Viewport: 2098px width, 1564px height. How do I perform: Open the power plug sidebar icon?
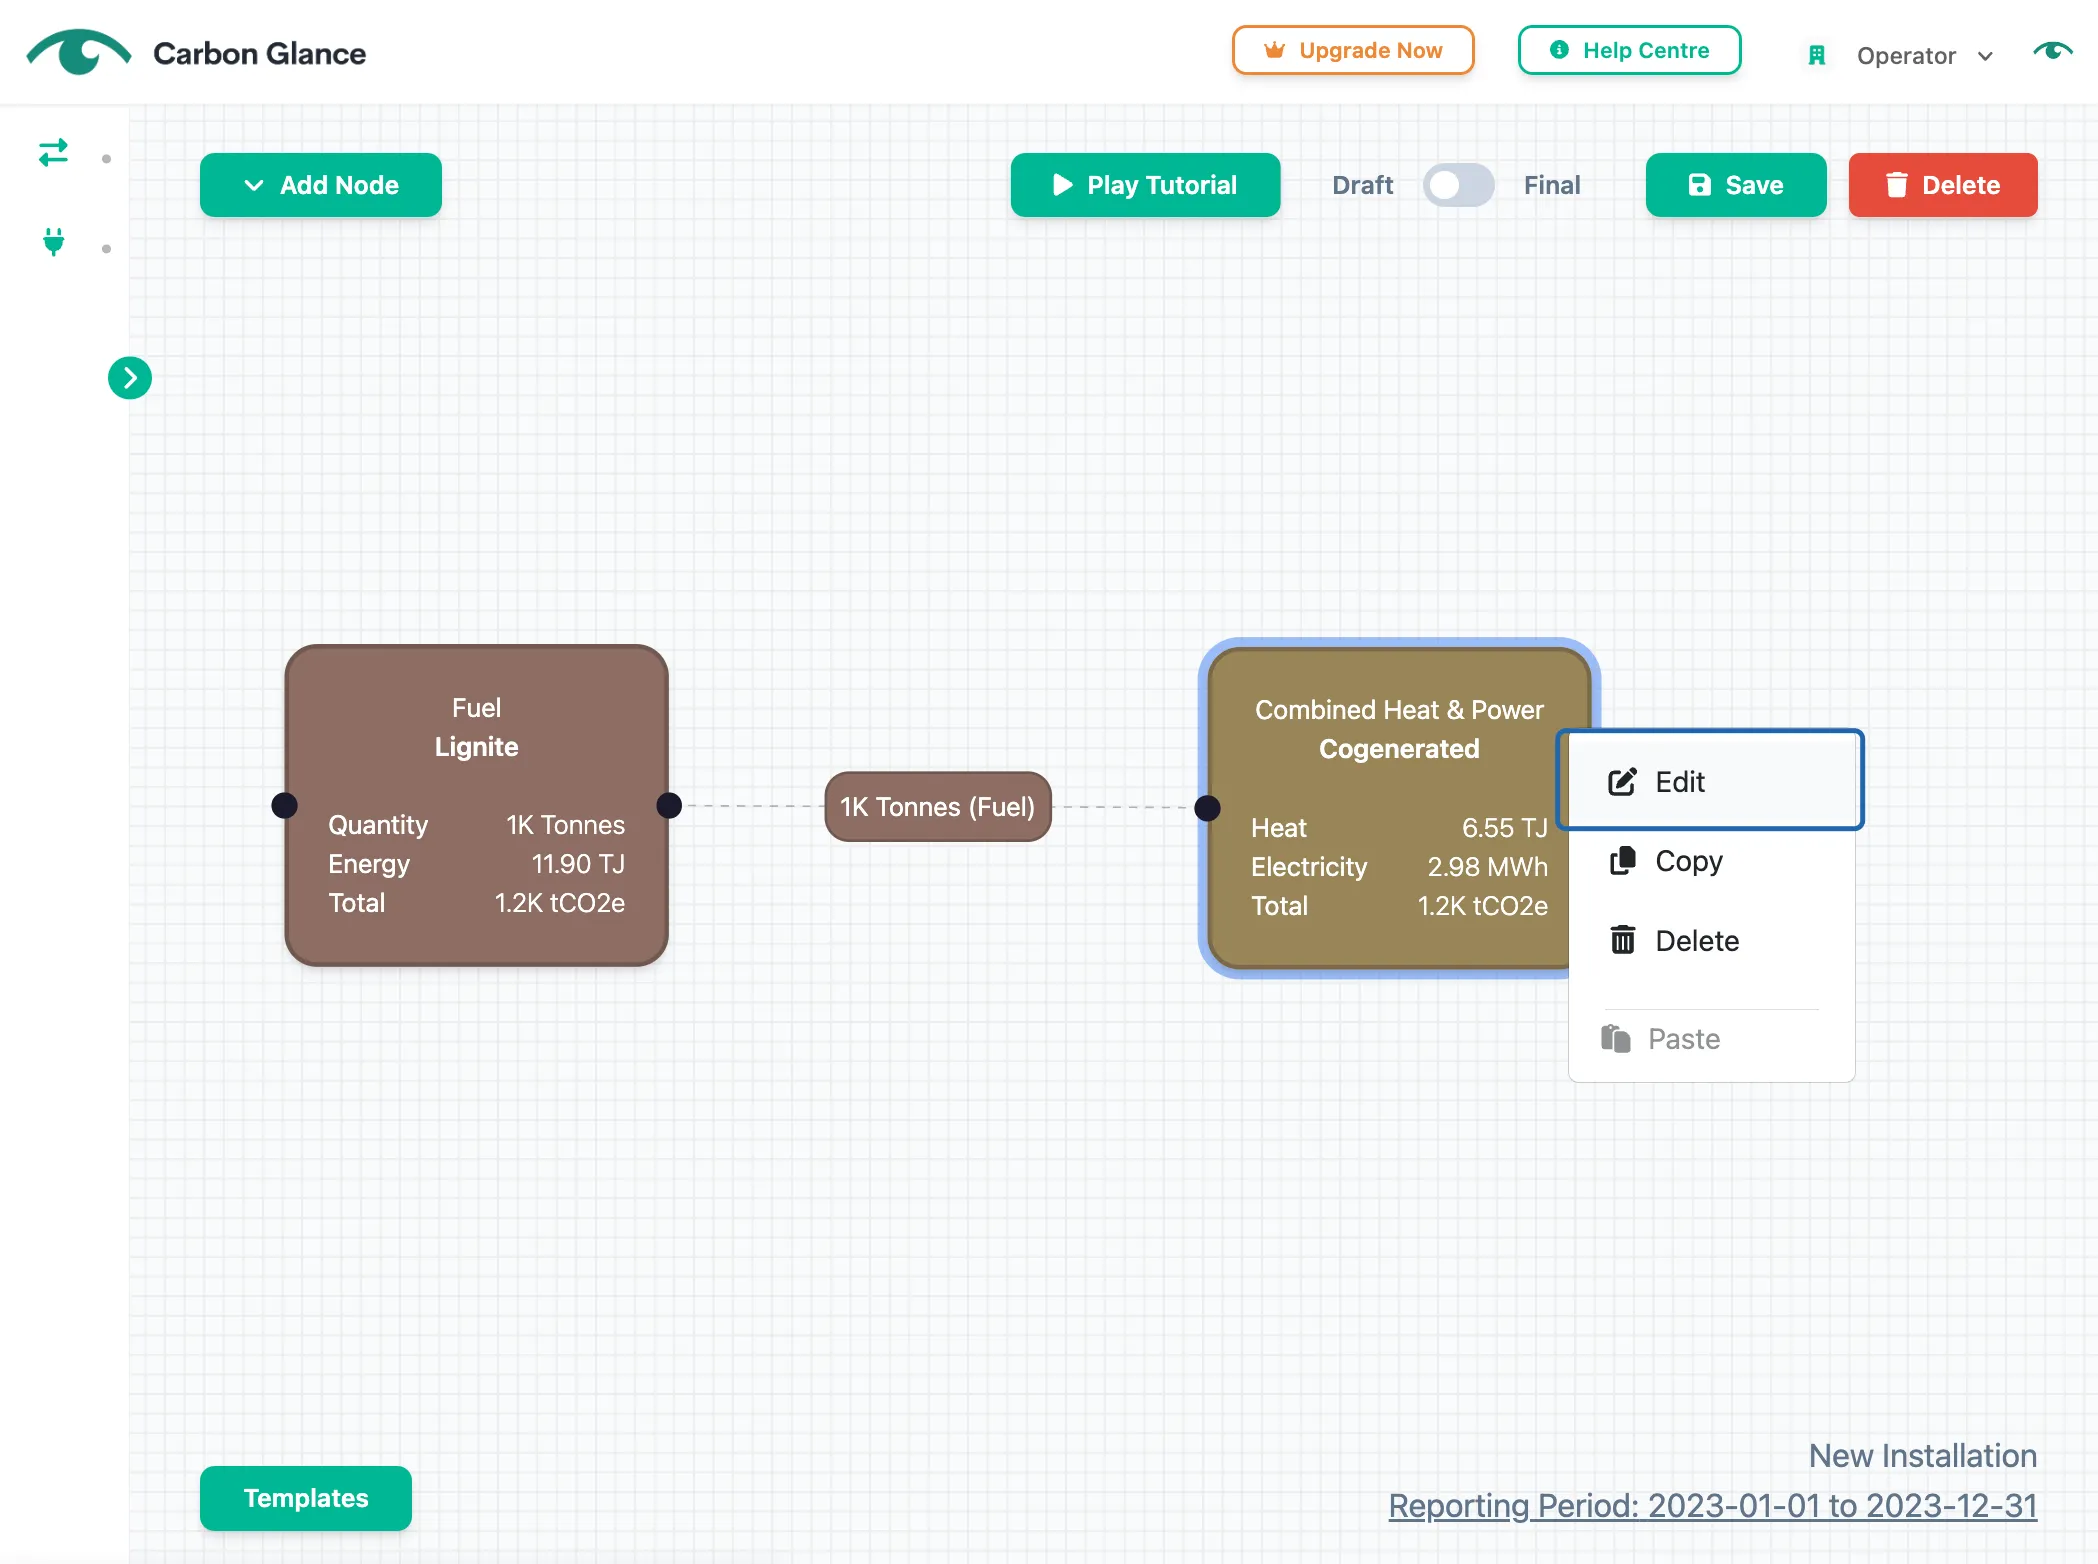click(53, 242)
